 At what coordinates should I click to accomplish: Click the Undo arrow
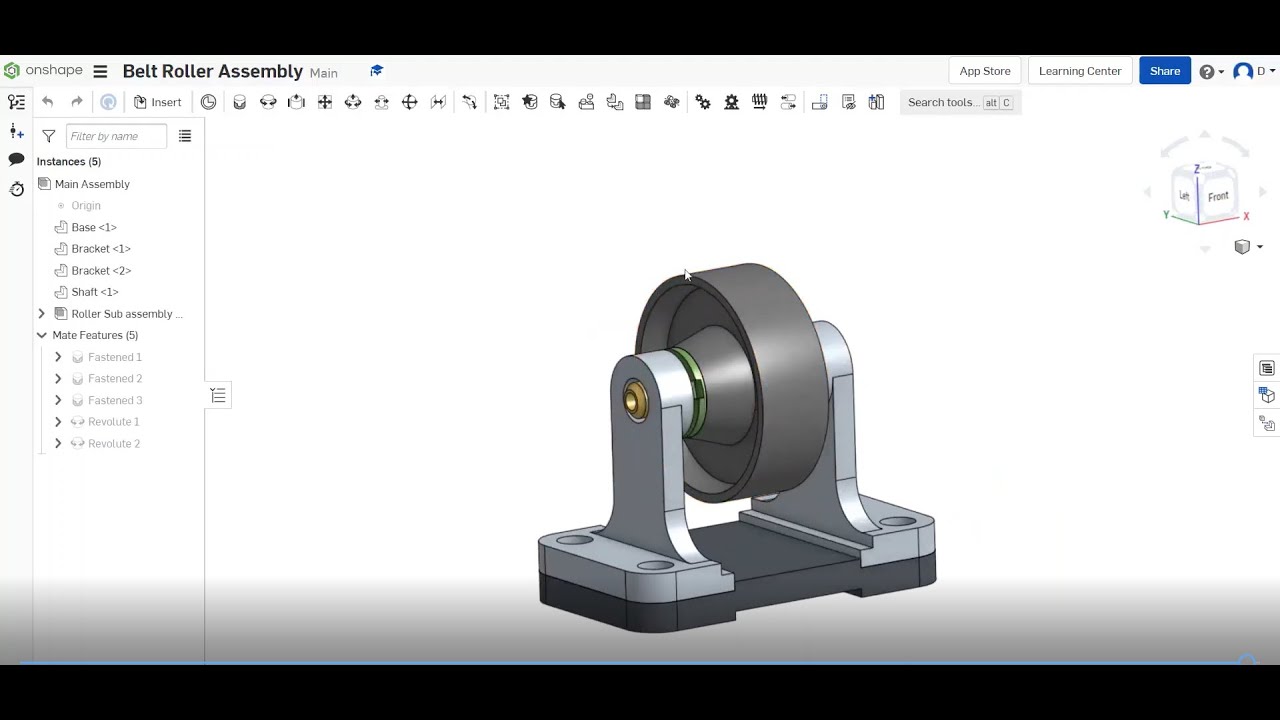pos(47,102)
